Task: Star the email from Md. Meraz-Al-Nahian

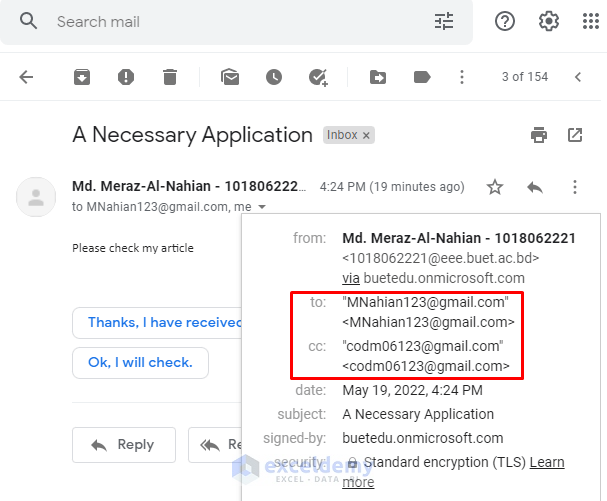Action: point(495,187)
